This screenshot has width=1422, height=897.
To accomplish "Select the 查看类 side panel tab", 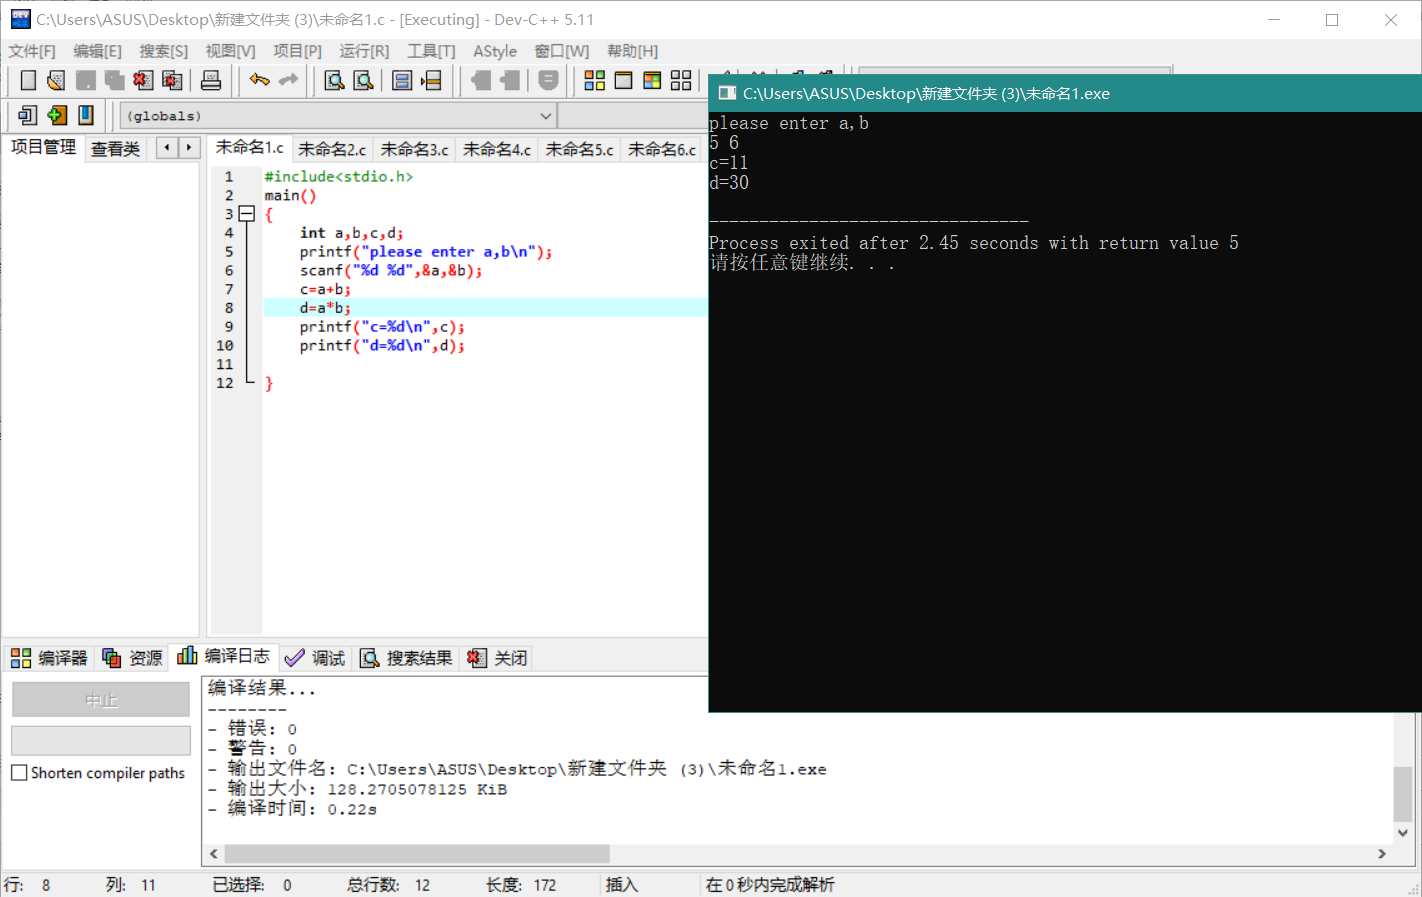I will click(x=115, y=150).
